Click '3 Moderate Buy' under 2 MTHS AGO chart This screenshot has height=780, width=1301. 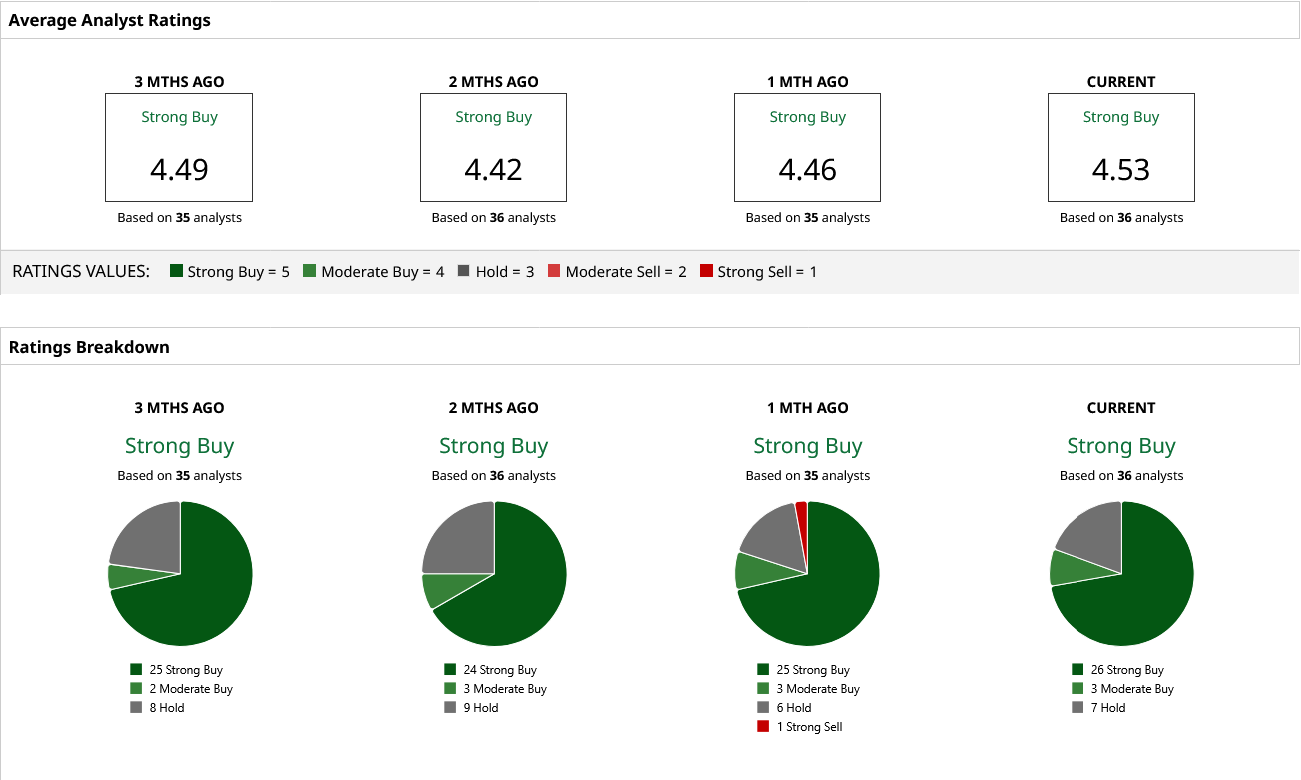pyautogui.click(x=496, y=689)
